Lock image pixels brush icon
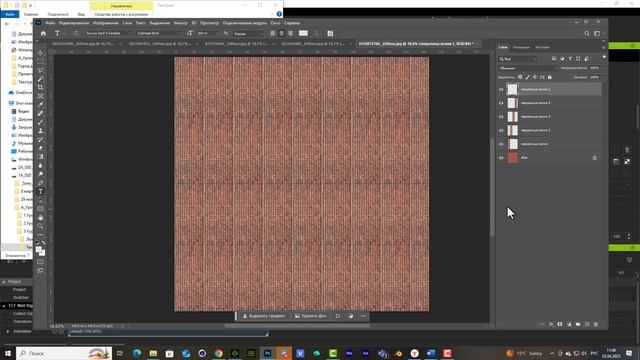This screenshot has width=640, height=360. 527,77
